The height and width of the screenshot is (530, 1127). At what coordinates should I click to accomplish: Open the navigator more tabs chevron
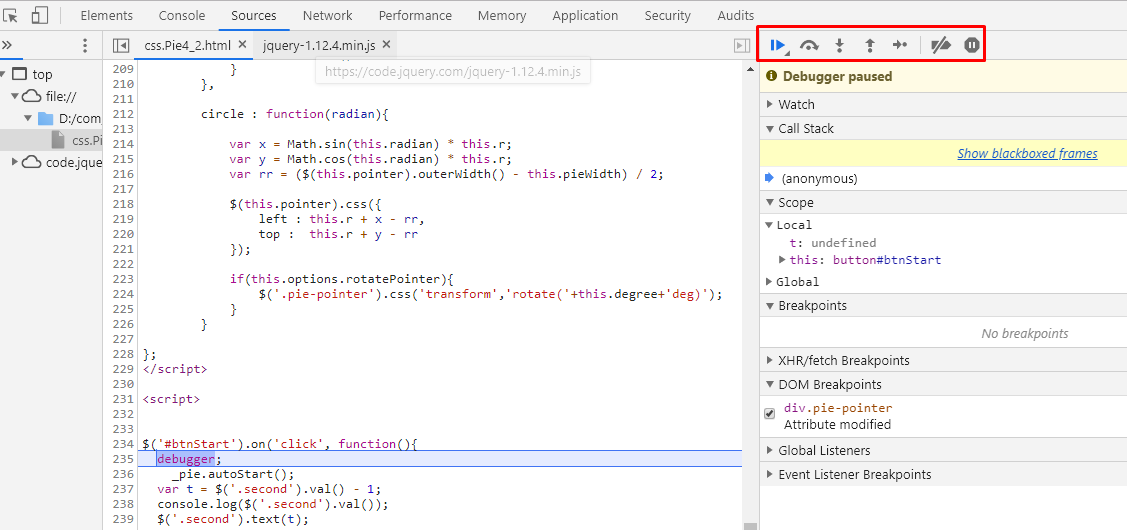pos(7,46)
